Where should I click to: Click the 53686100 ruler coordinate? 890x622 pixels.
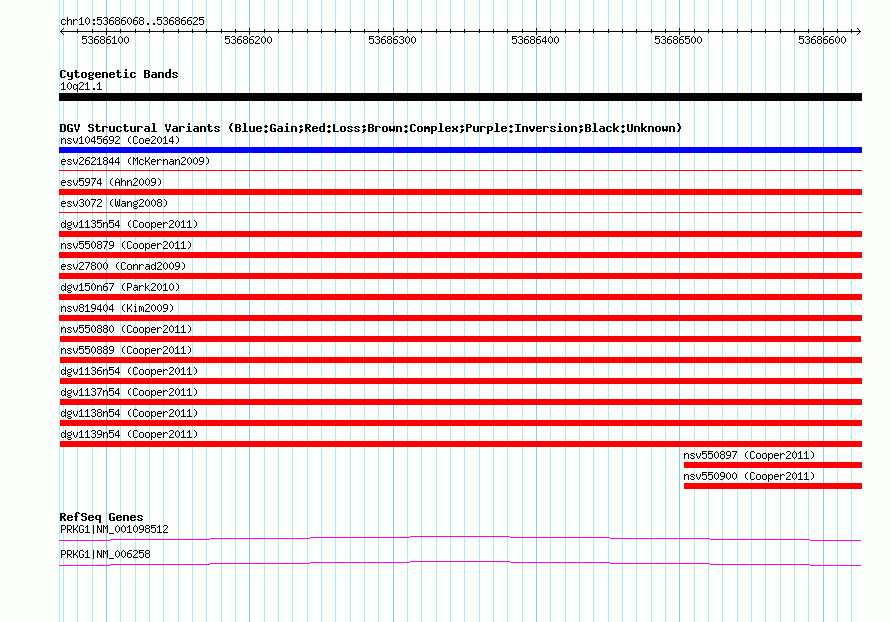(x=106, y=40)
